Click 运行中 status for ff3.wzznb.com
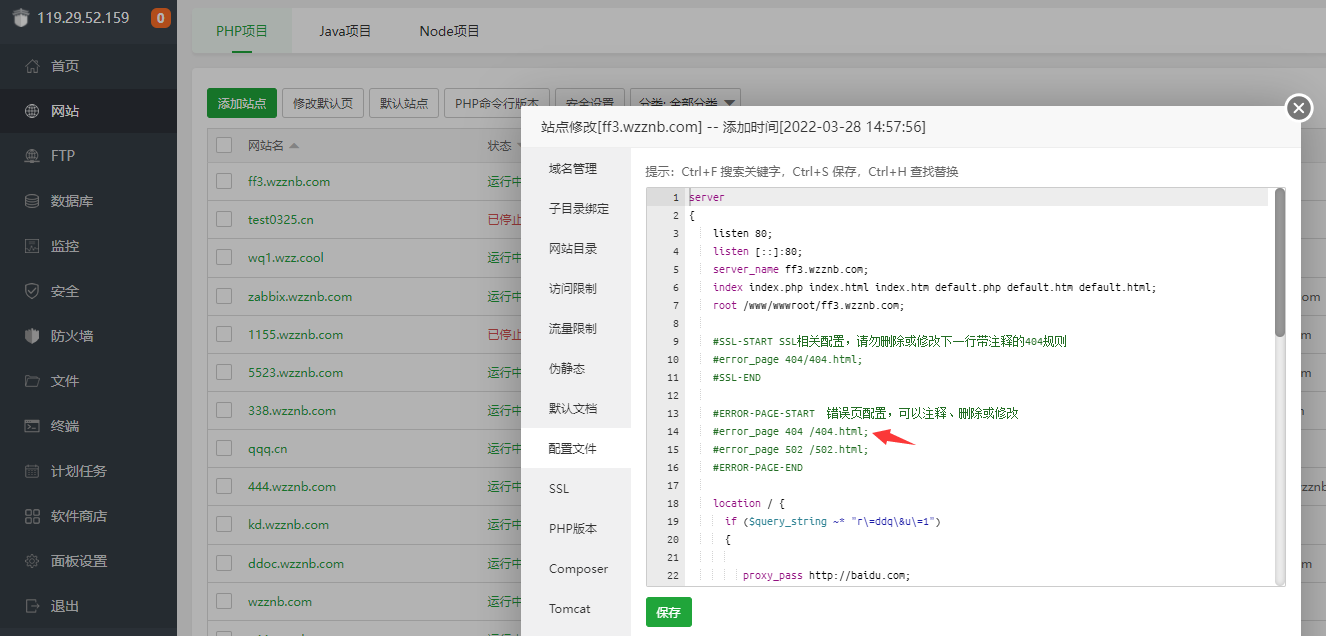The width and height of the screenshot is (1326, 636). [x=505, y=181]
